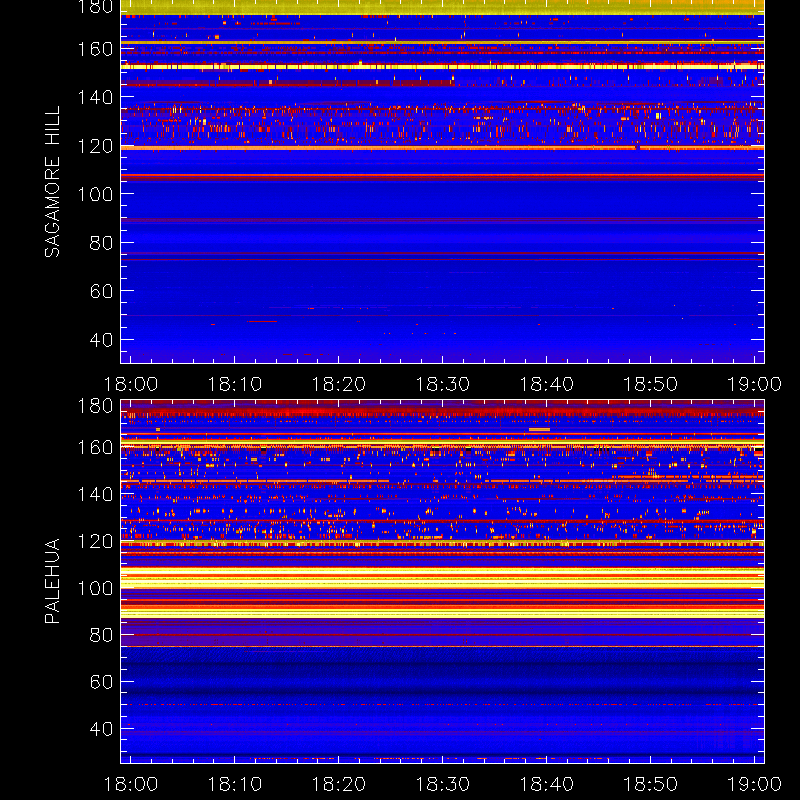Click the 100 label on Sagamore Hill axis
The height and width of the screenshot is (800, 800).
coord(95,194)
